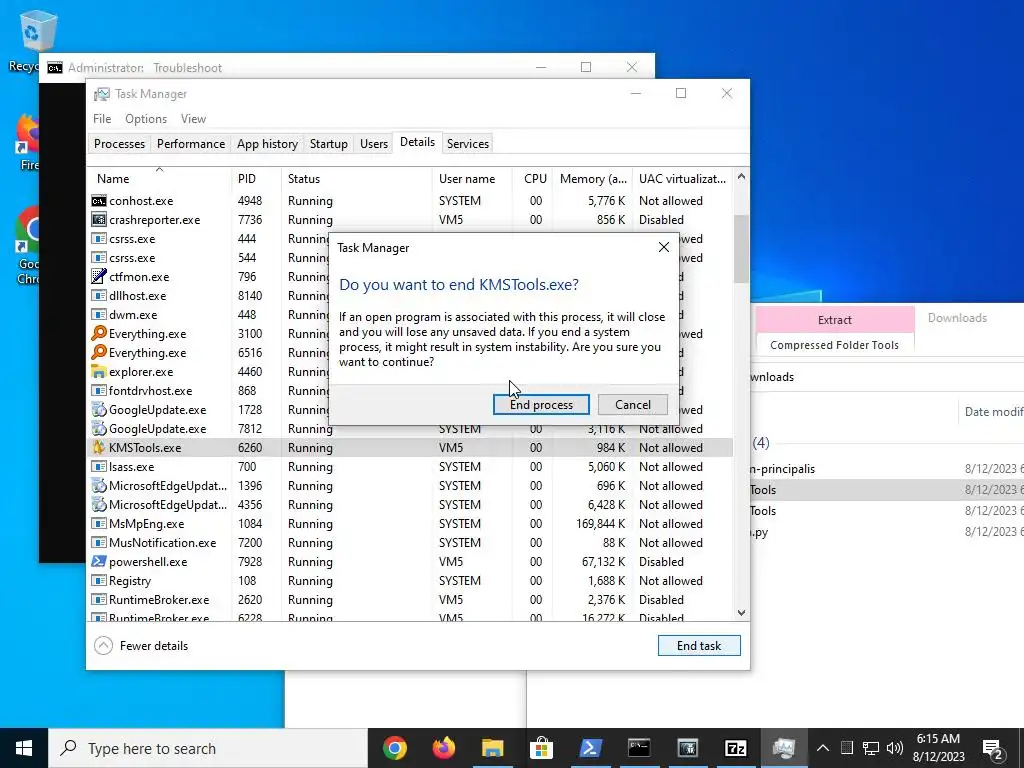Select the lsass.exe process row
Viewport: 1024px width, 768px height.
click(410, 466)
